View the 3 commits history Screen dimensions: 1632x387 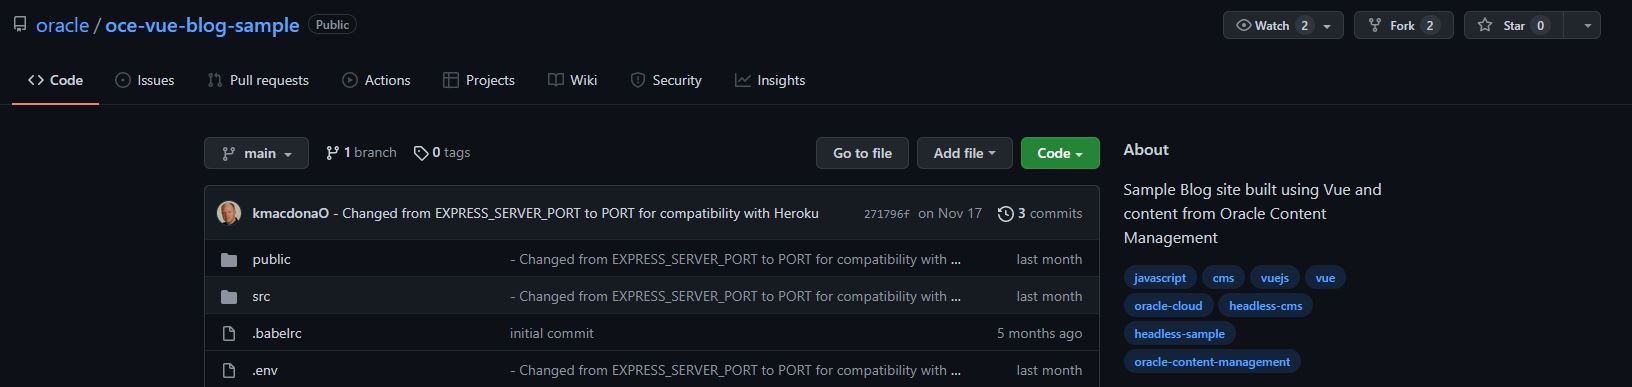click(x=1040, y=213)
